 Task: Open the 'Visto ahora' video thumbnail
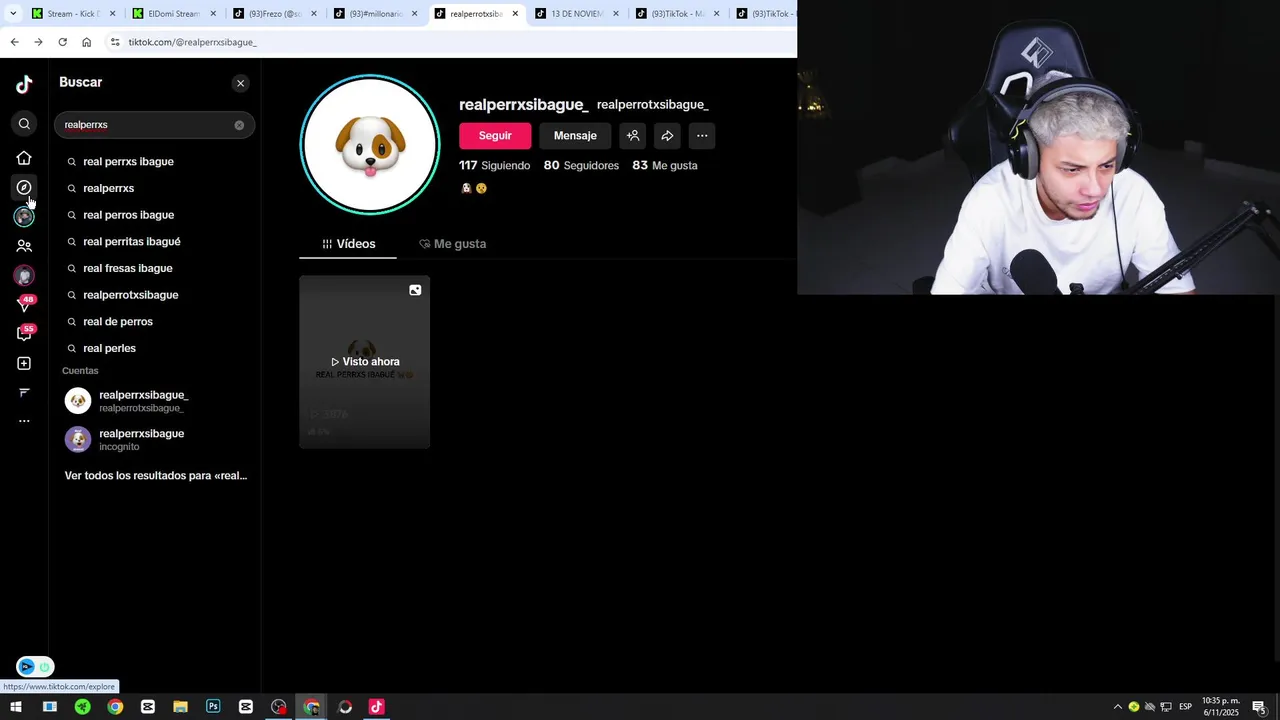click(x=365, y=362)
